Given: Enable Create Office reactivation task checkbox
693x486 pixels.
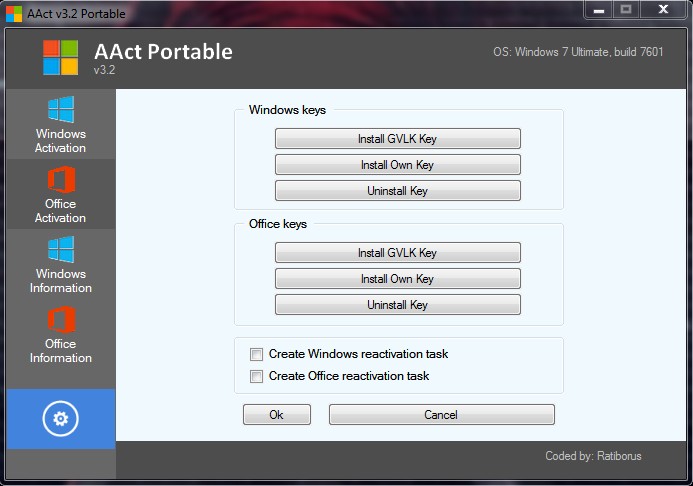Looking at the screenshot, I should (x=256, y=376).
